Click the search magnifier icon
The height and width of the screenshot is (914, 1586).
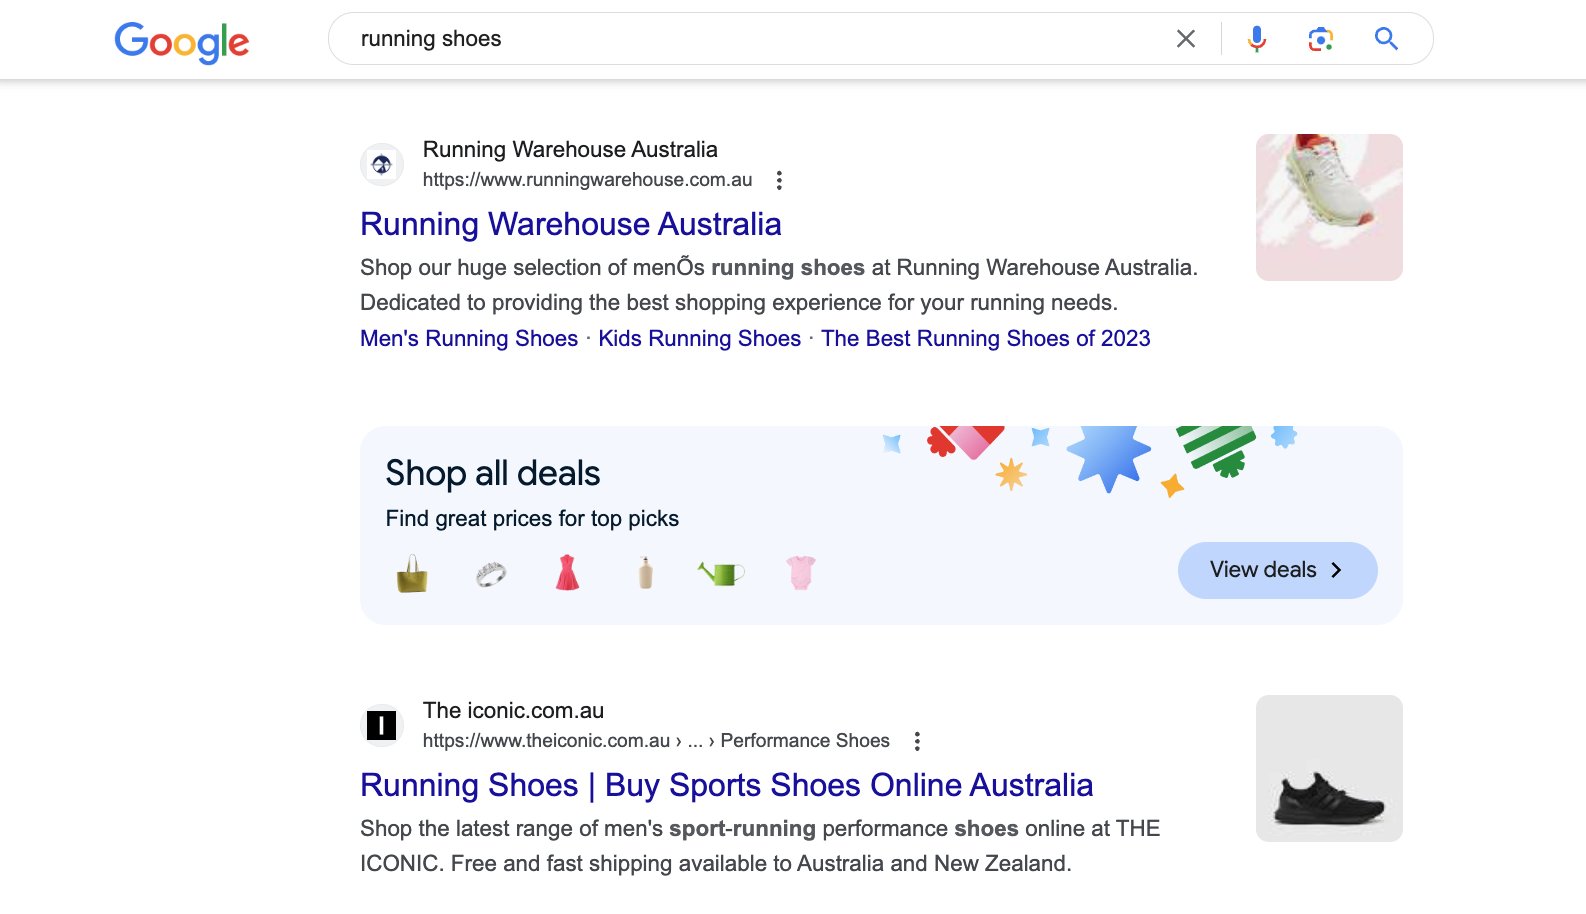[x=1386, y=38]
